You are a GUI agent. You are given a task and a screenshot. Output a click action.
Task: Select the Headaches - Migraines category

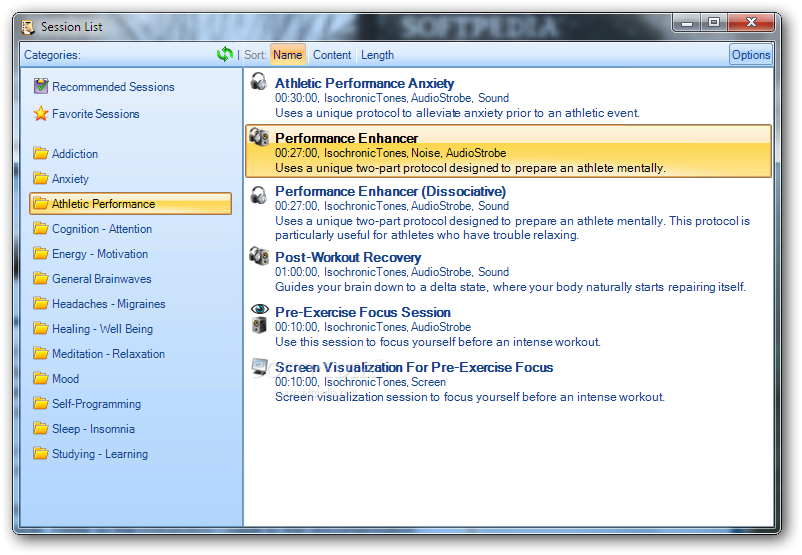[108, 304]
